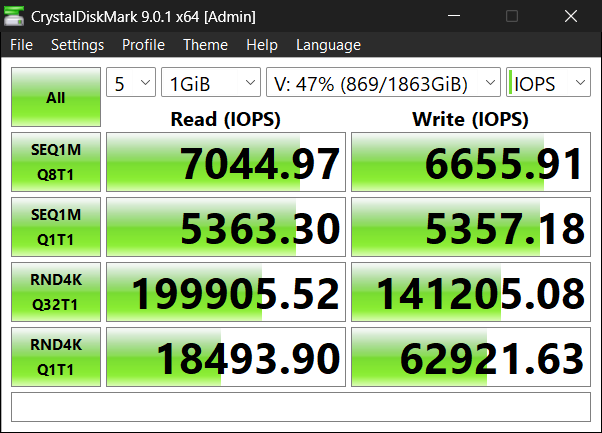Image resolution: width=602 pixels, height=433 pixels.
Task: Click the 7044.97 read result
Action: point(226,162)
